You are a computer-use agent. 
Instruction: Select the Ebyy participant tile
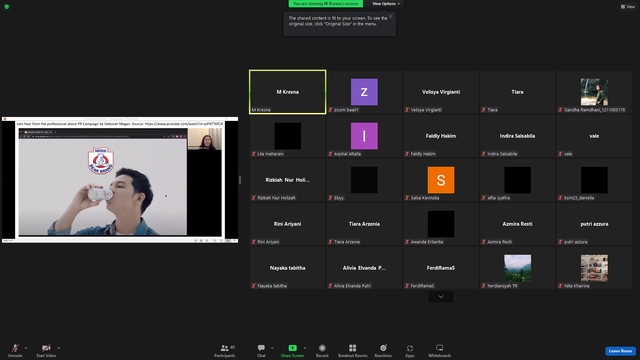click(x=364, y=180)
